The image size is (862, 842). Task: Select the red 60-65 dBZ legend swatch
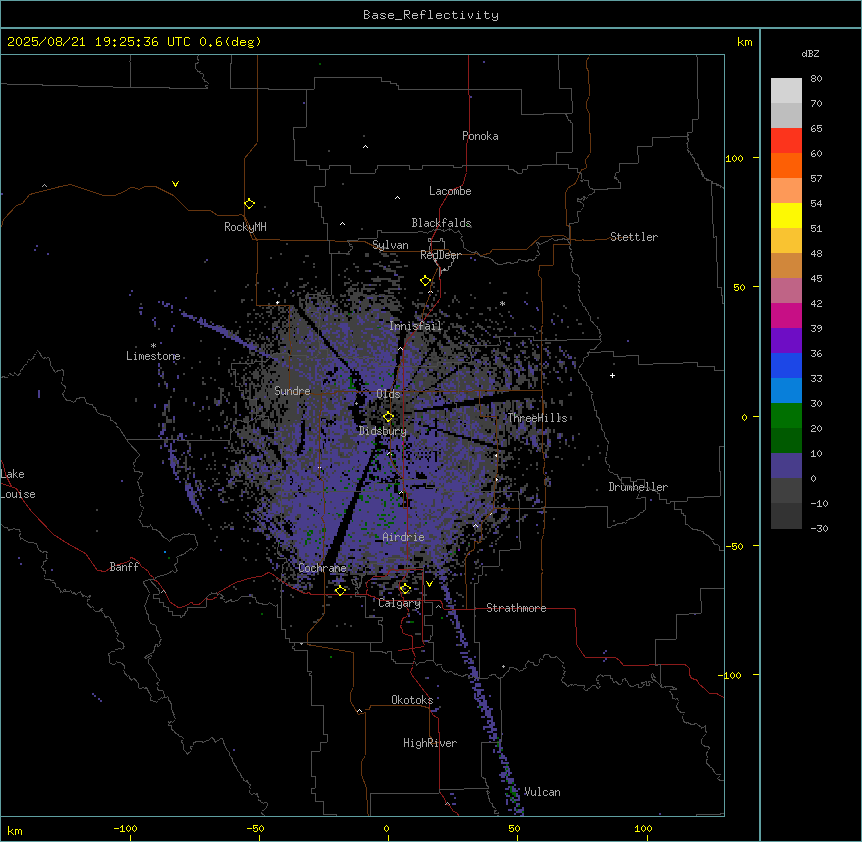click(786, 141)
